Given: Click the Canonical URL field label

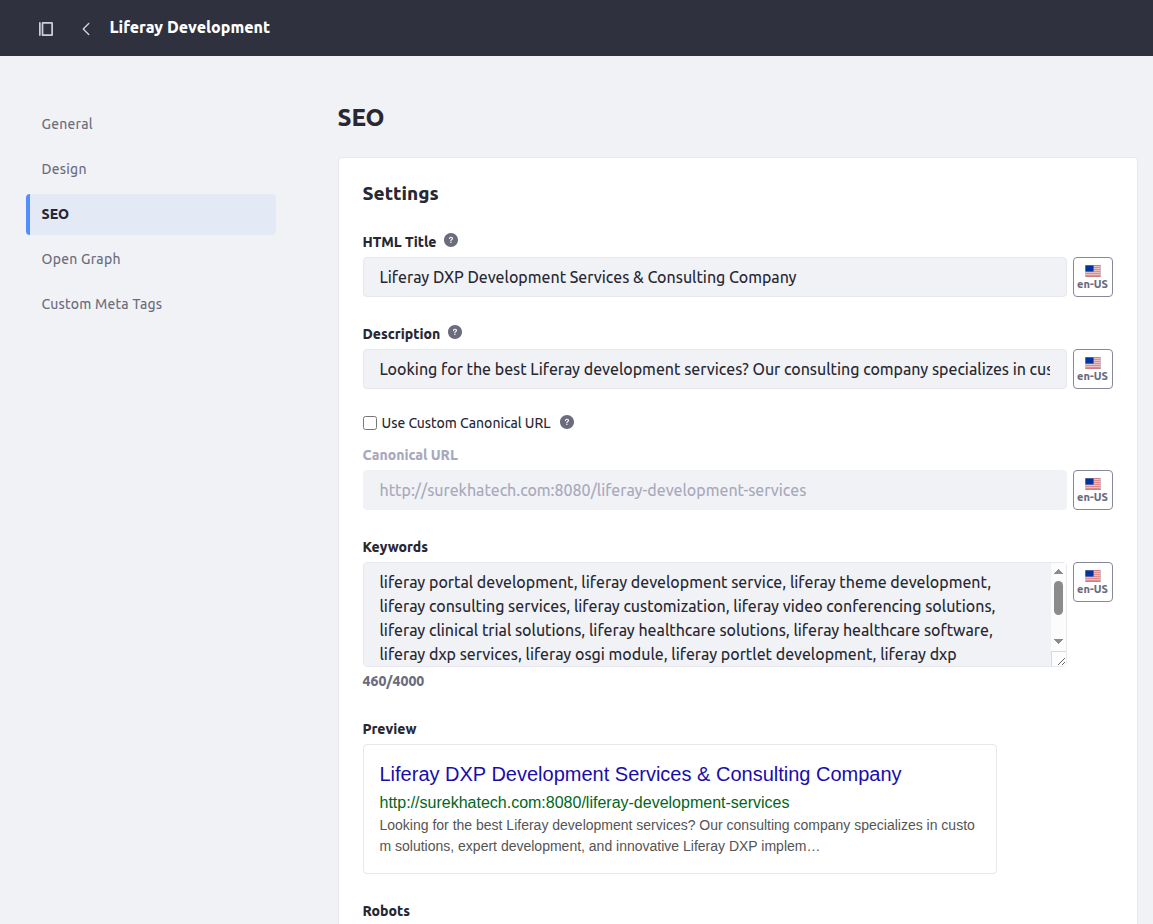Looking at the screenshot, I should point(410,455).
